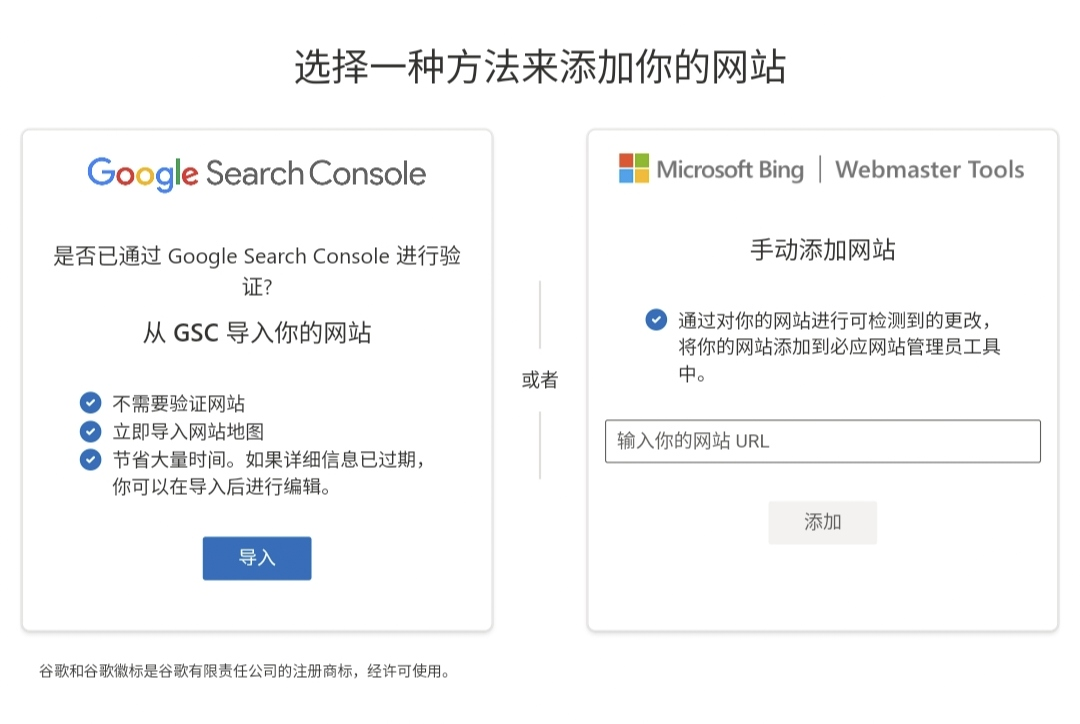Click the Webmaster Tools label
Image resolution: width=1080 pixels, height=724 pixels.
929,169
